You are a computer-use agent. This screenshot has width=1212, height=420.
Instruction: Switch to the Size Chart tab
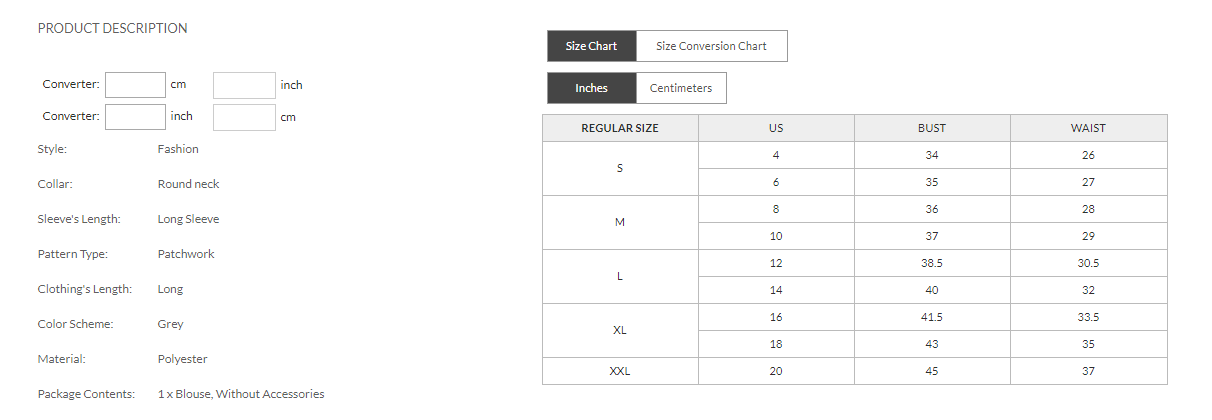591,46
